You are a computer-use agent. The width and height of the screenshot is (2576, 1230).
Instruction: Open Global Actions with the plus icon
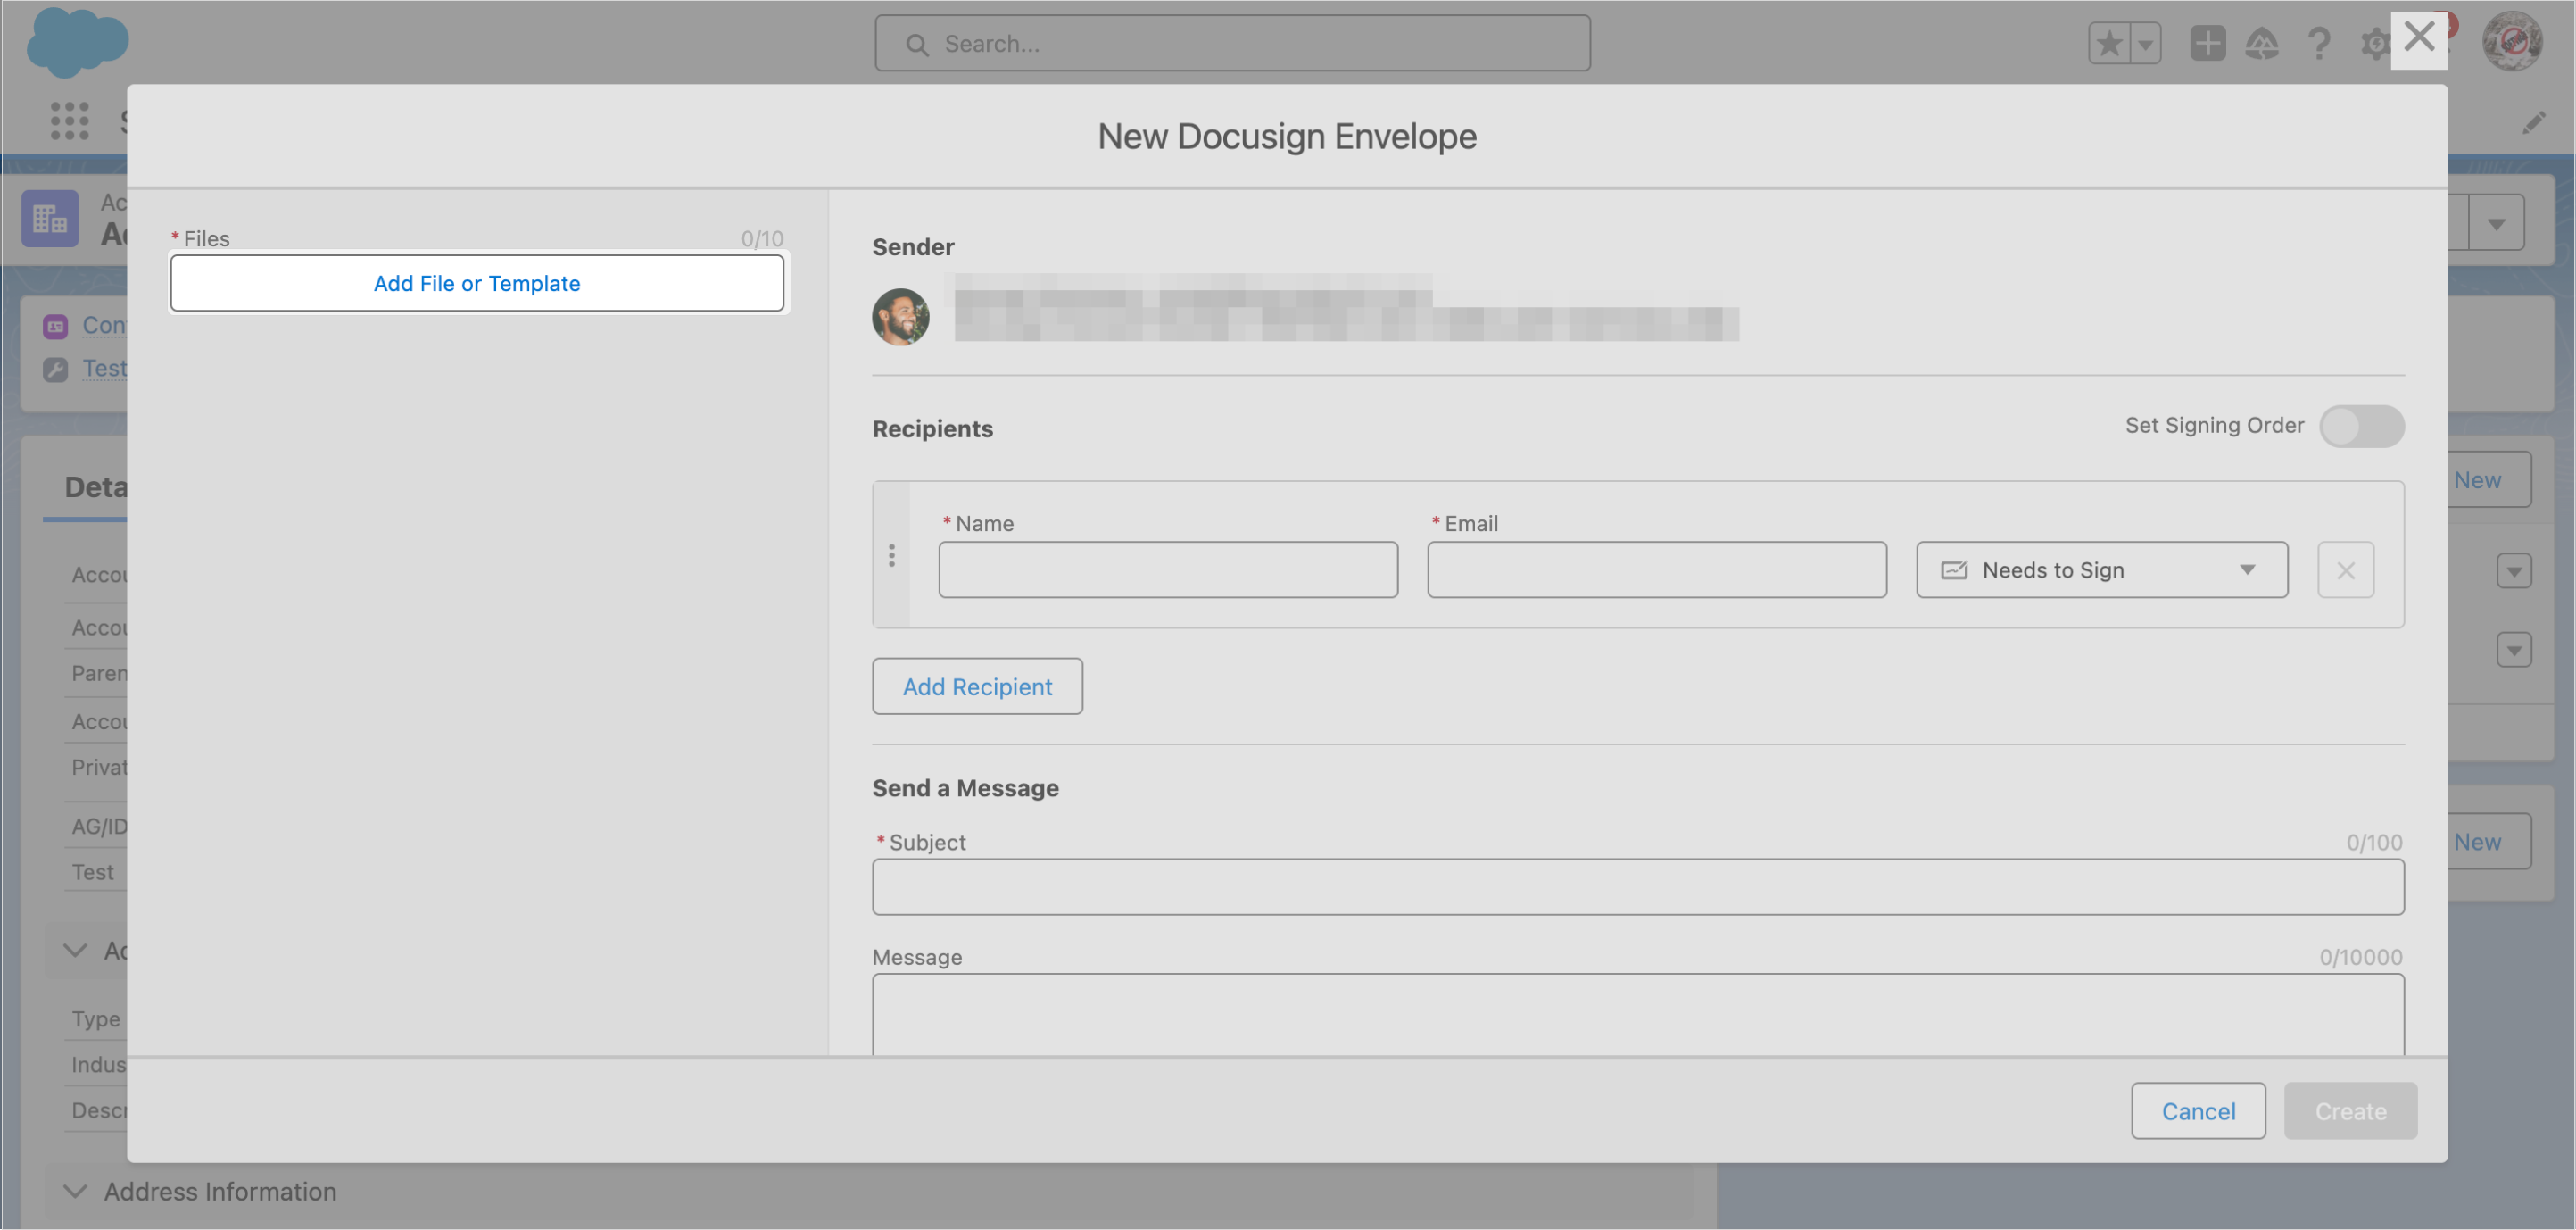(2208, 43)
